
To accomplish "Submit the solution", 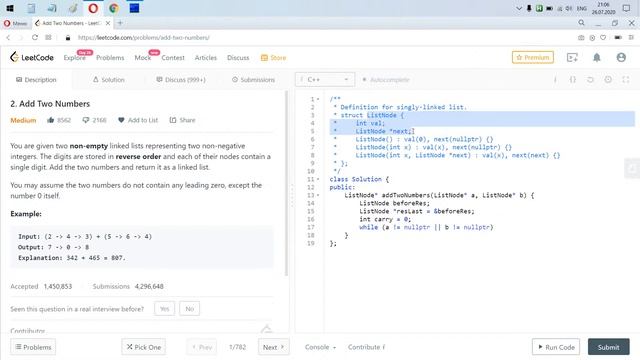I will pos(609,347).
